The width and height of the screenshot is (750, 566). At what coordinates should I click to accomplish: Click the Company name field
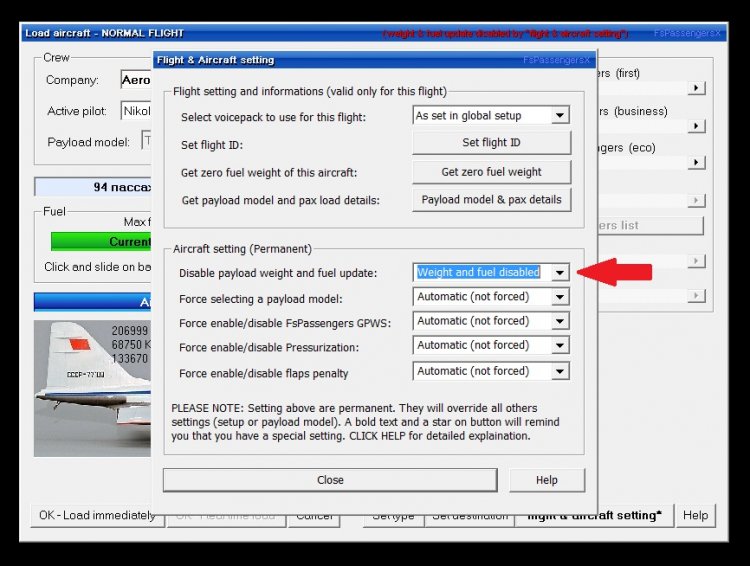coord(135,80)
